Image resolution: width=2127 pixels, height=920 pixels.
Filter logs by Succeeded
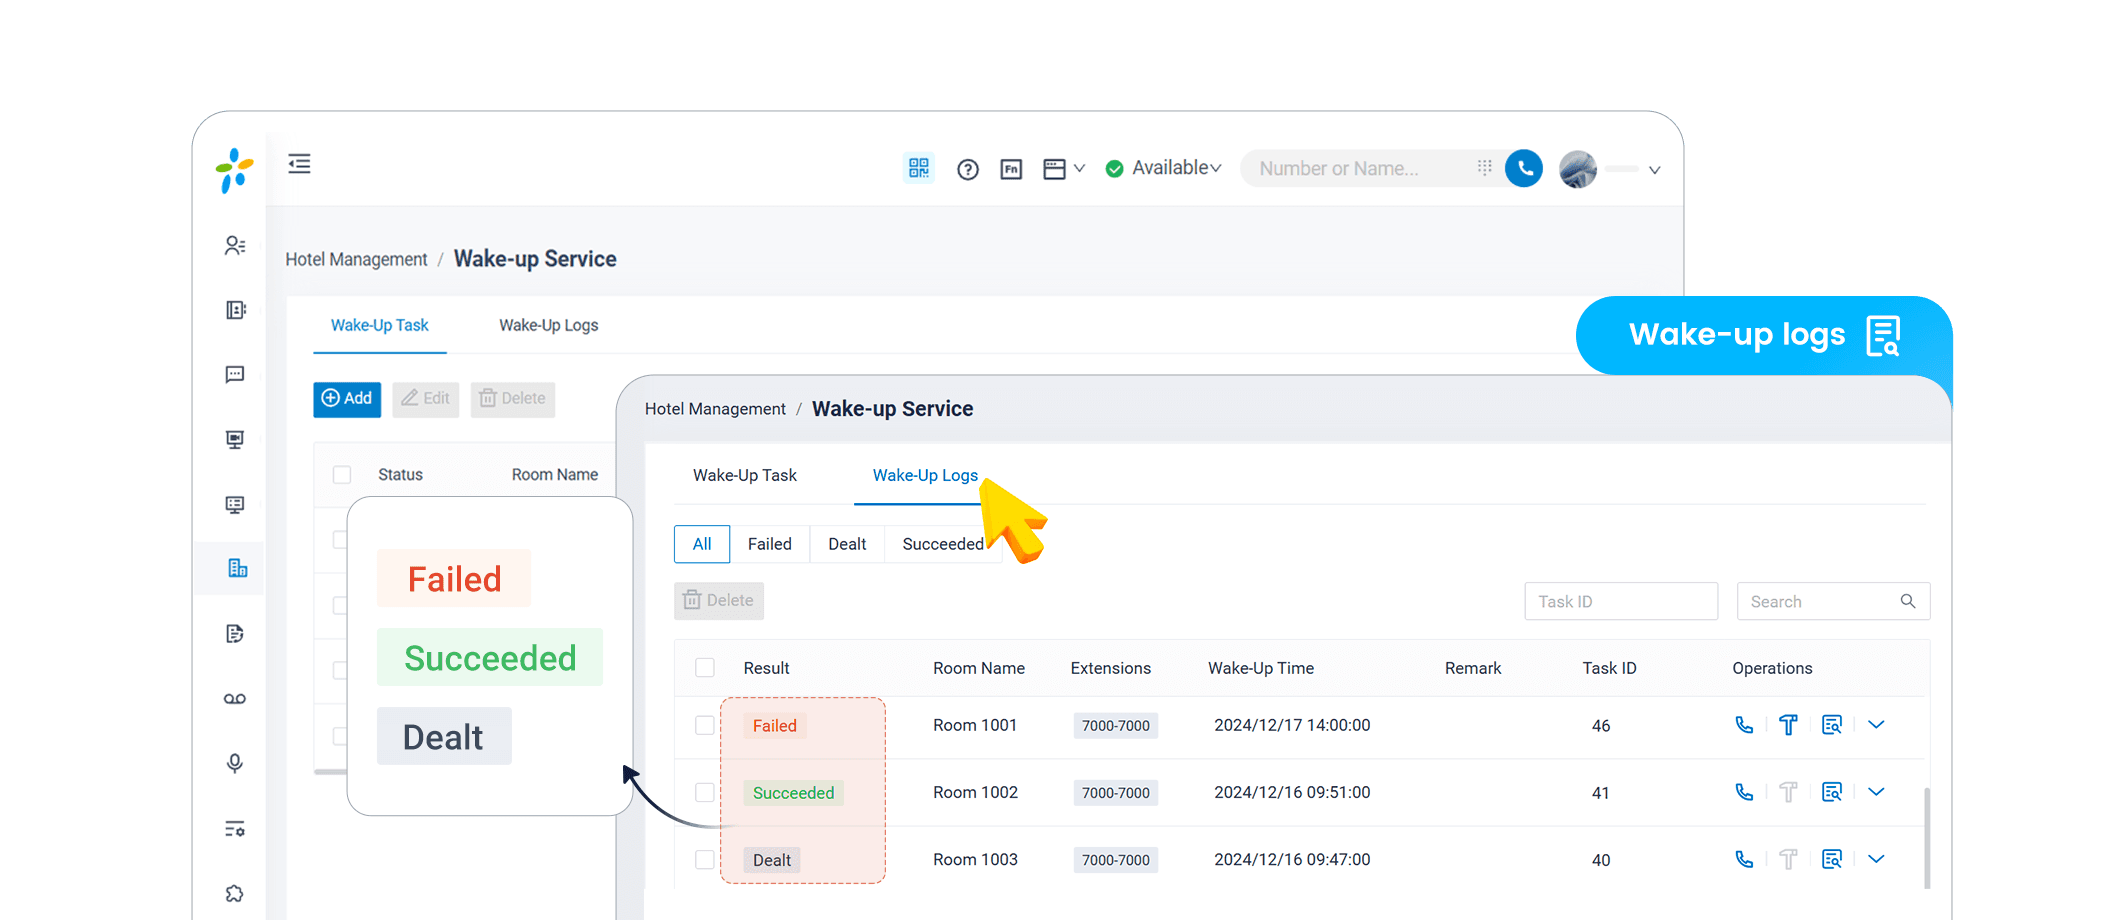943,544
